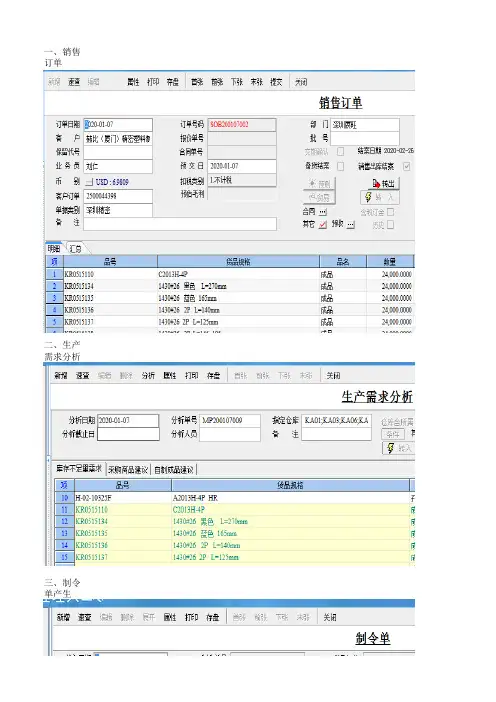The height and width of the screenshot is (702, 496).
Task: Focus 分析人员 field
Action: tap(230, 434)
